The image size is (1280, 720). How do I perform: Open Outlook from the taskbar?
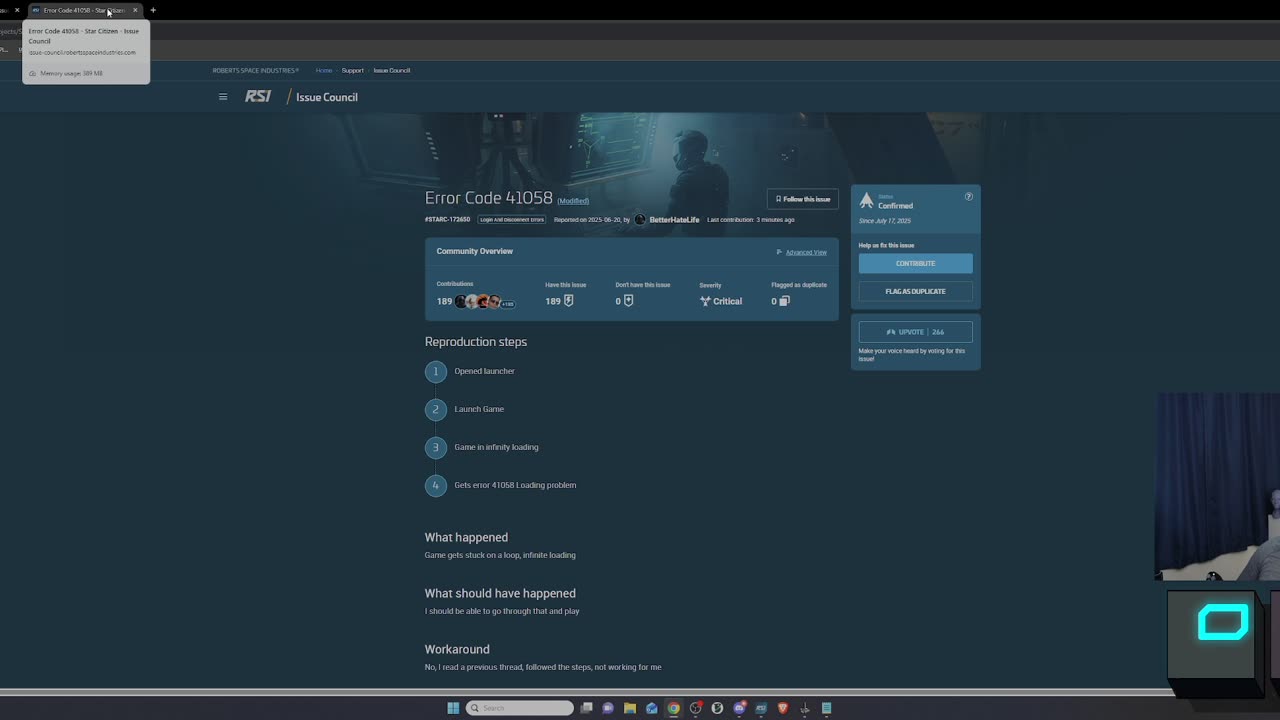coord(652,708)
